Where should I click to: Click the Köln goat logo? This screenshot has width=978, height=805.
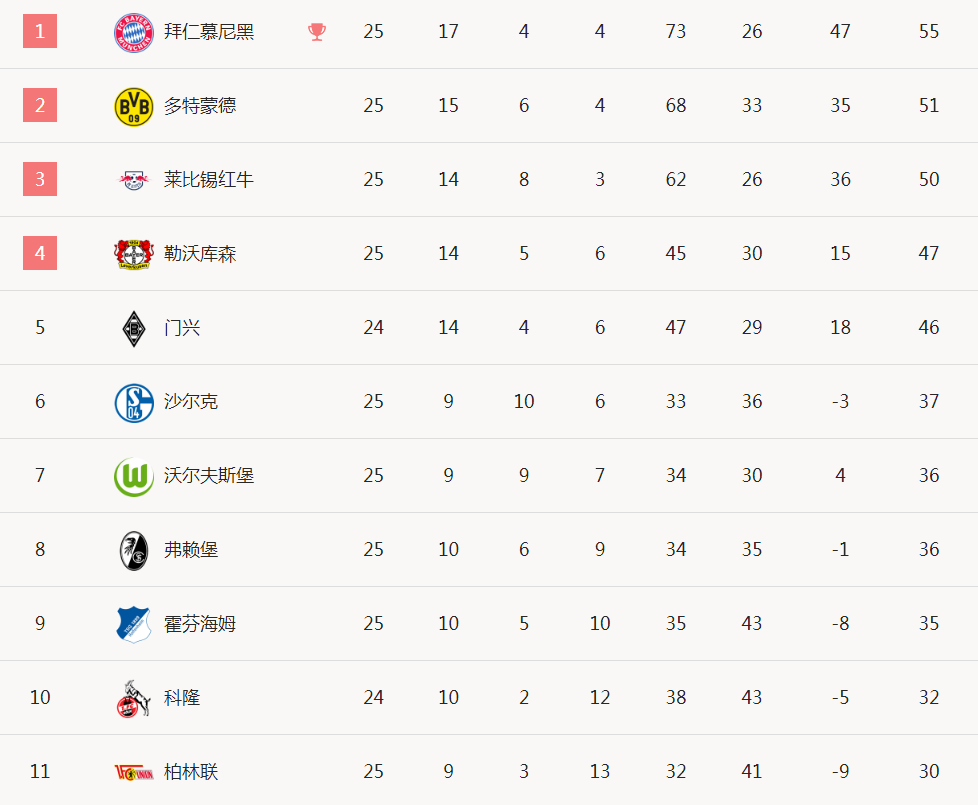point(133,698)
